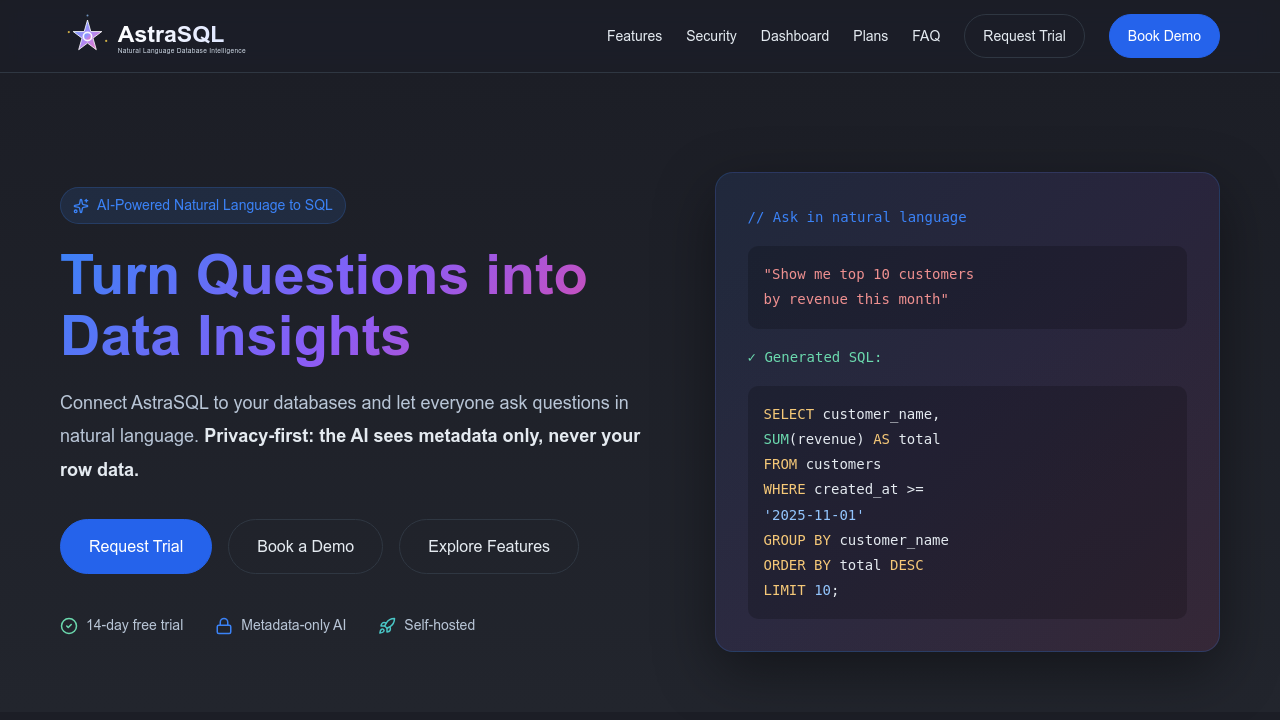Click the sparkle icon in the AI-Powered badge

point(80,205)
